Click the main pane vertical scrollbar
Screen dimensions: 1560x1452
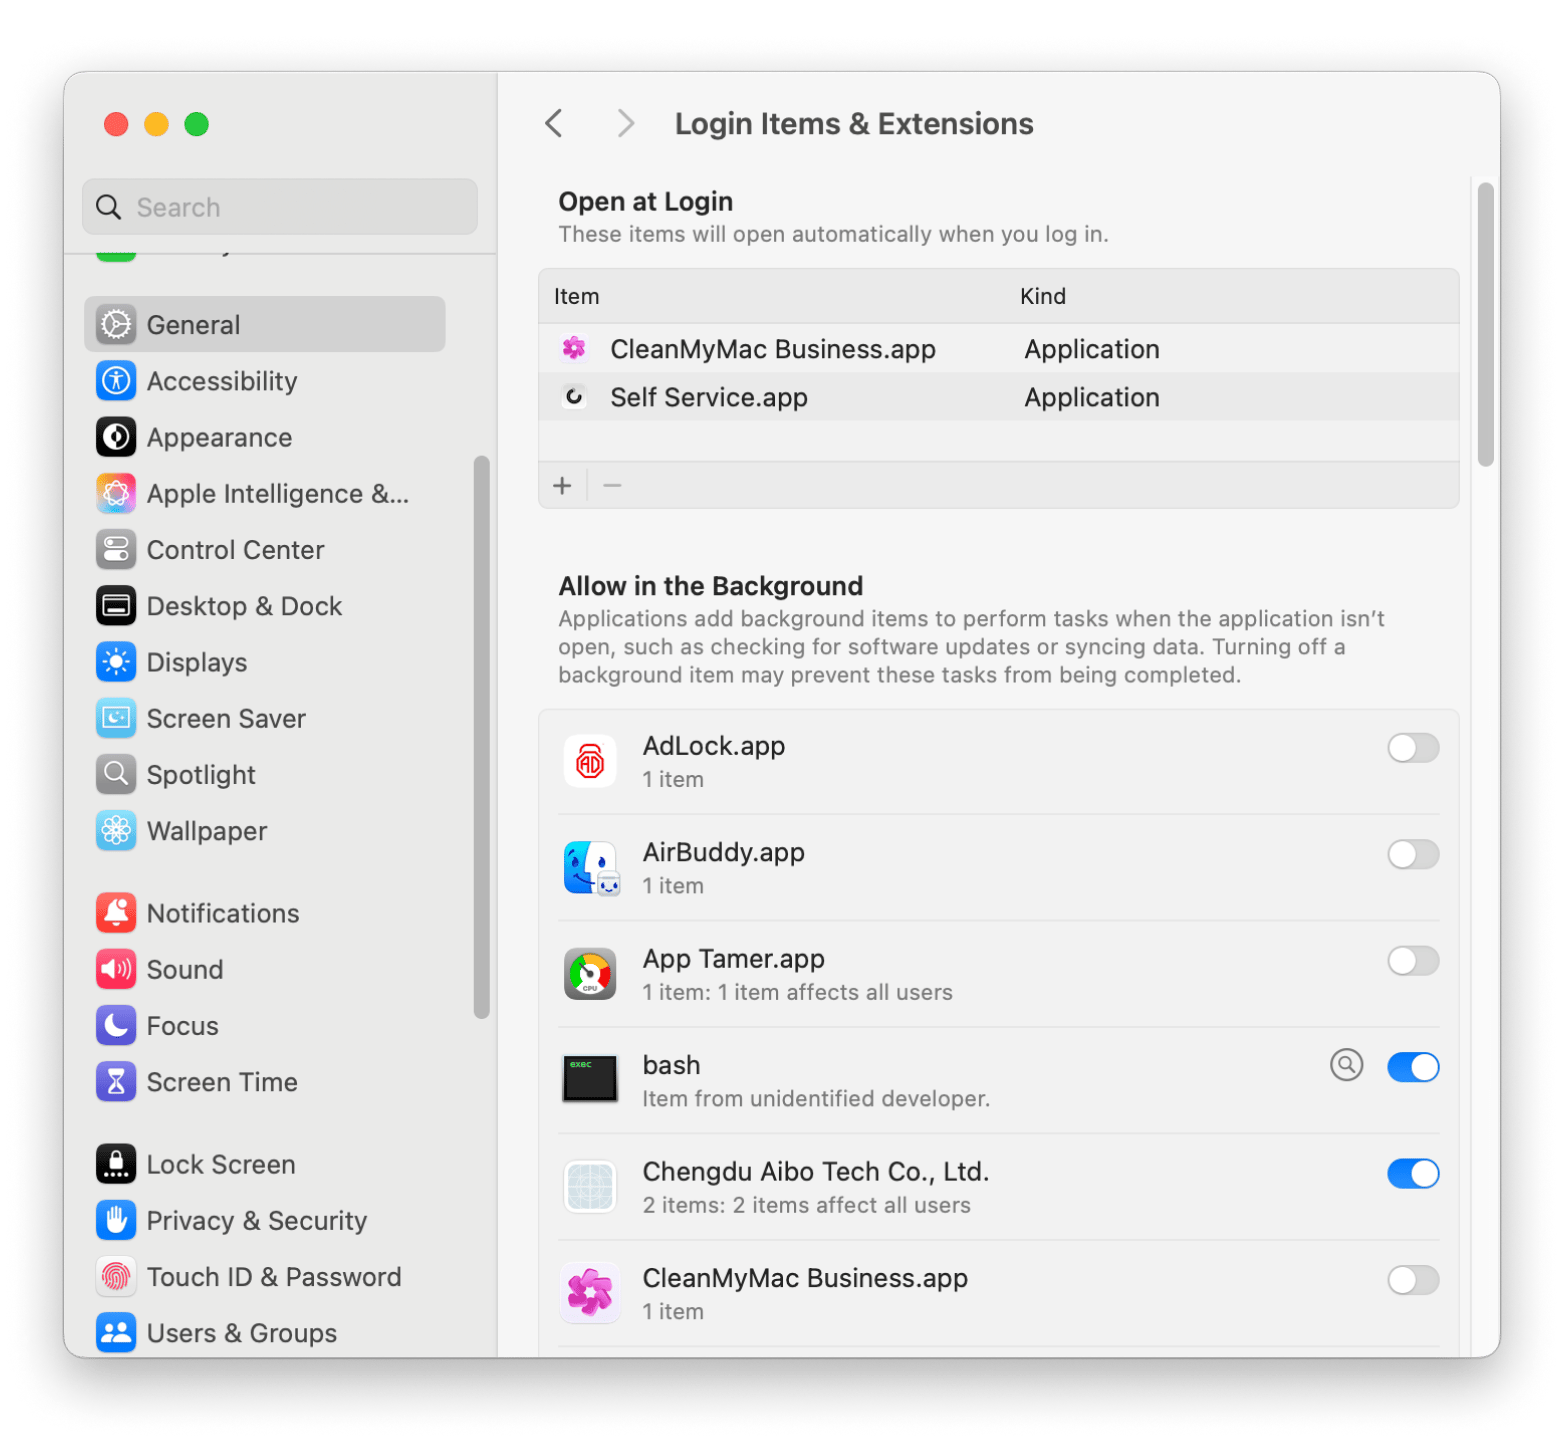coord(1486,324)
